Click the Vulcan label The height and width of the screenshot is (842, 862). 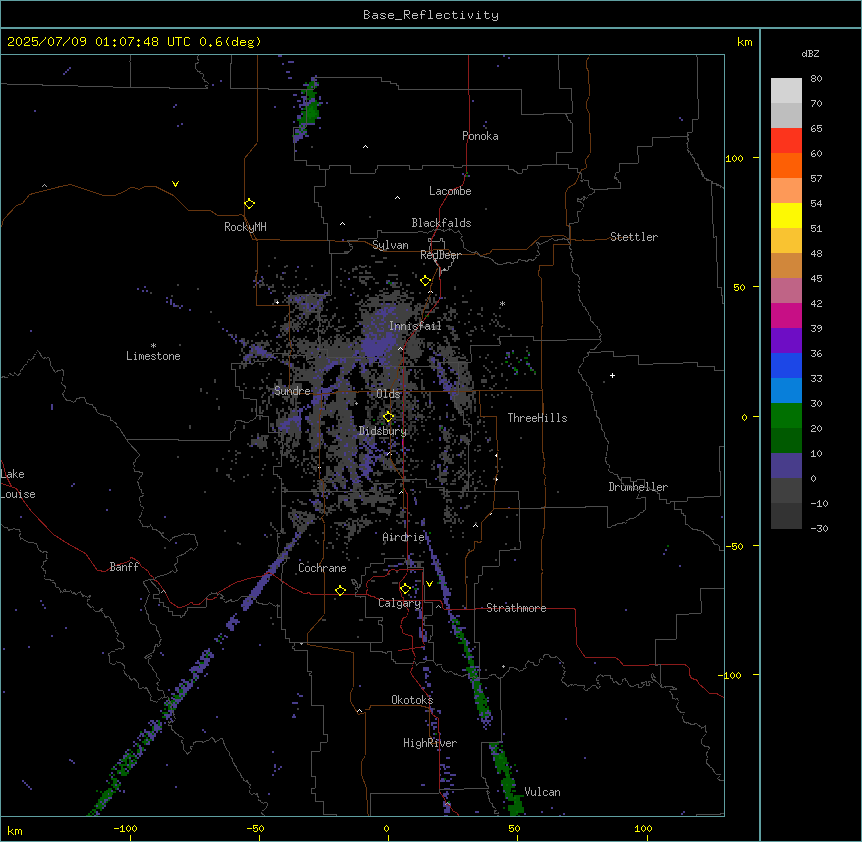543,792
